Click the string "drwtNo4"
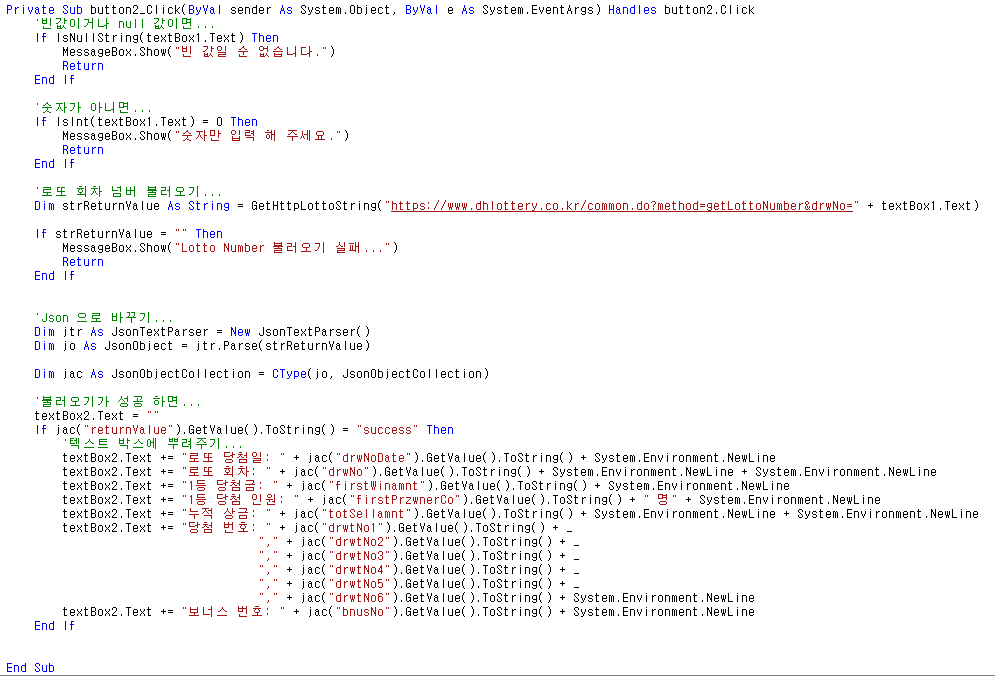995x676 pixels. 363,569
